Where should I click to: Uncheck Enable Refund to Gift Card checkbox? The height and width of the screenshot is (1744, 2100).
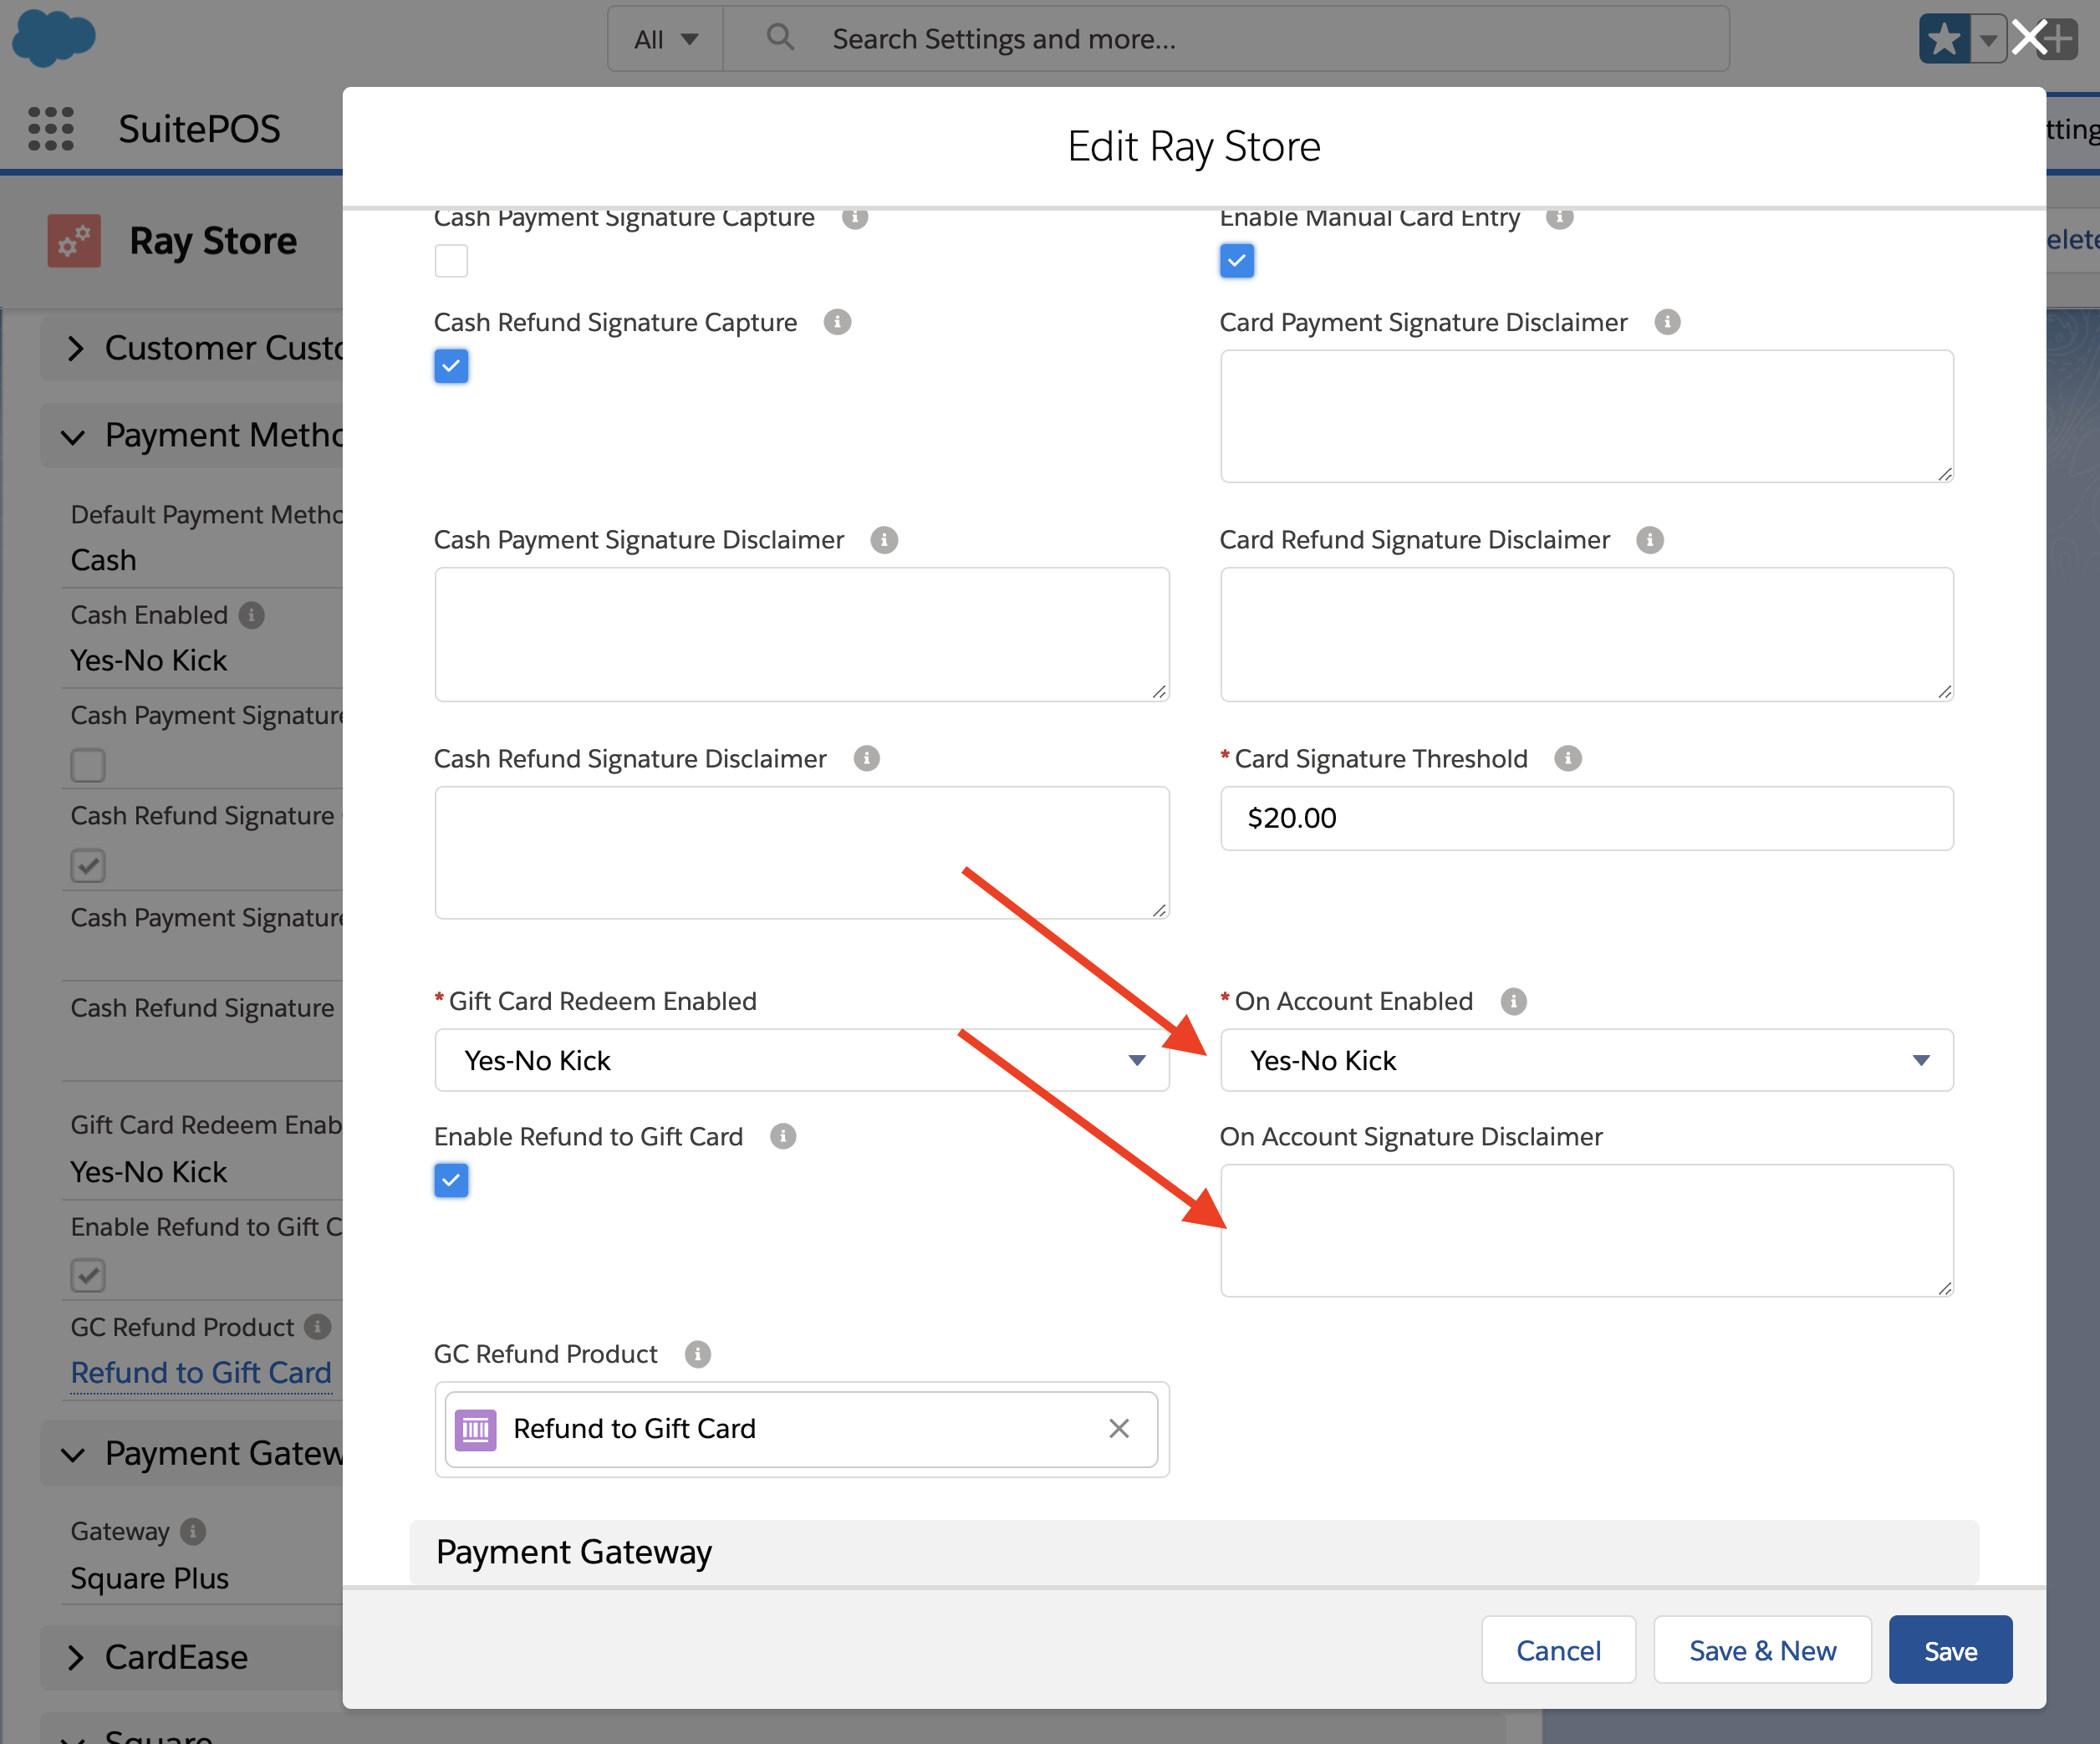tap(451, 1180)
